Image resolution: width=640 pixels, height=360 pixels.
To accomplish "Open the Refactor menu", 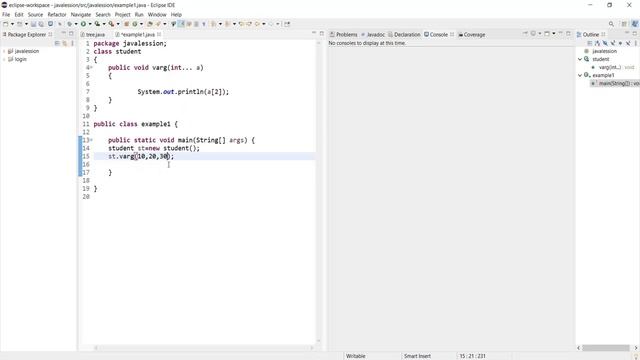I will coord(57,14).
